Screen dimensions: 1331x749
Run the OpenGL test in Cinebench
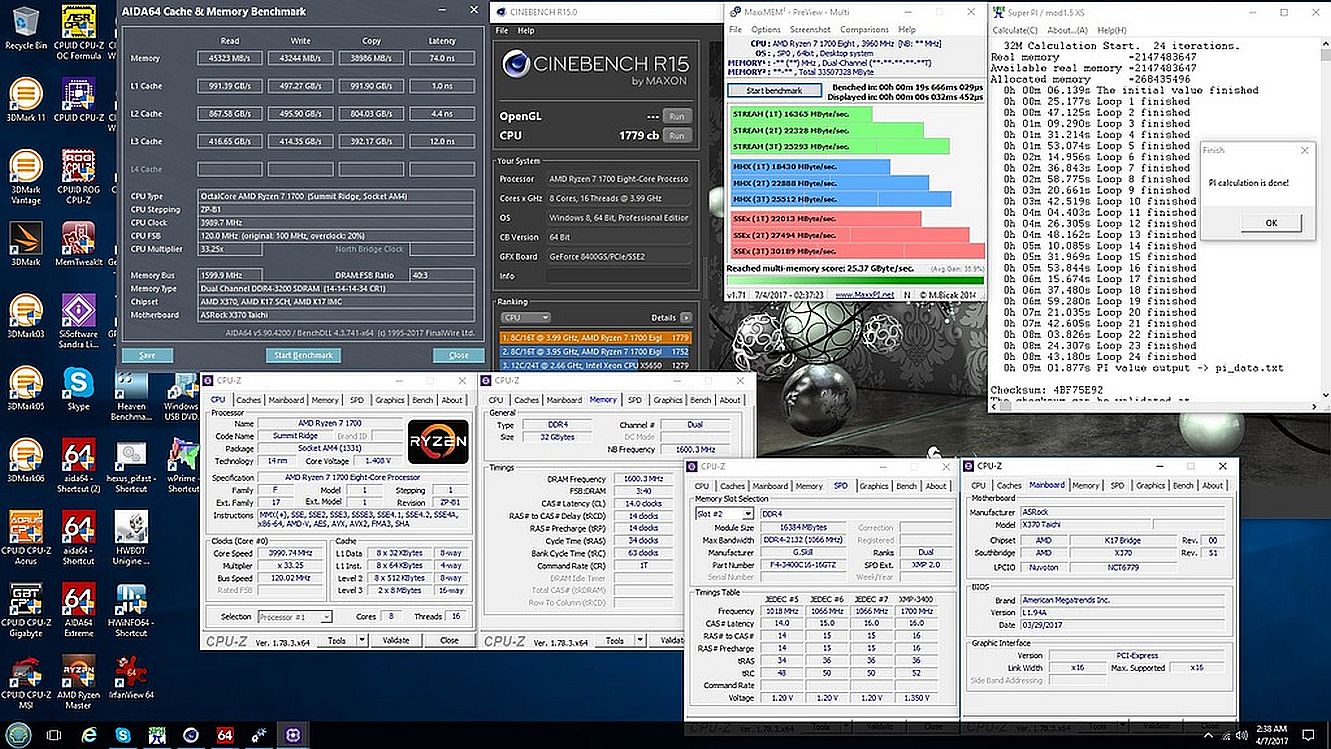677,116
